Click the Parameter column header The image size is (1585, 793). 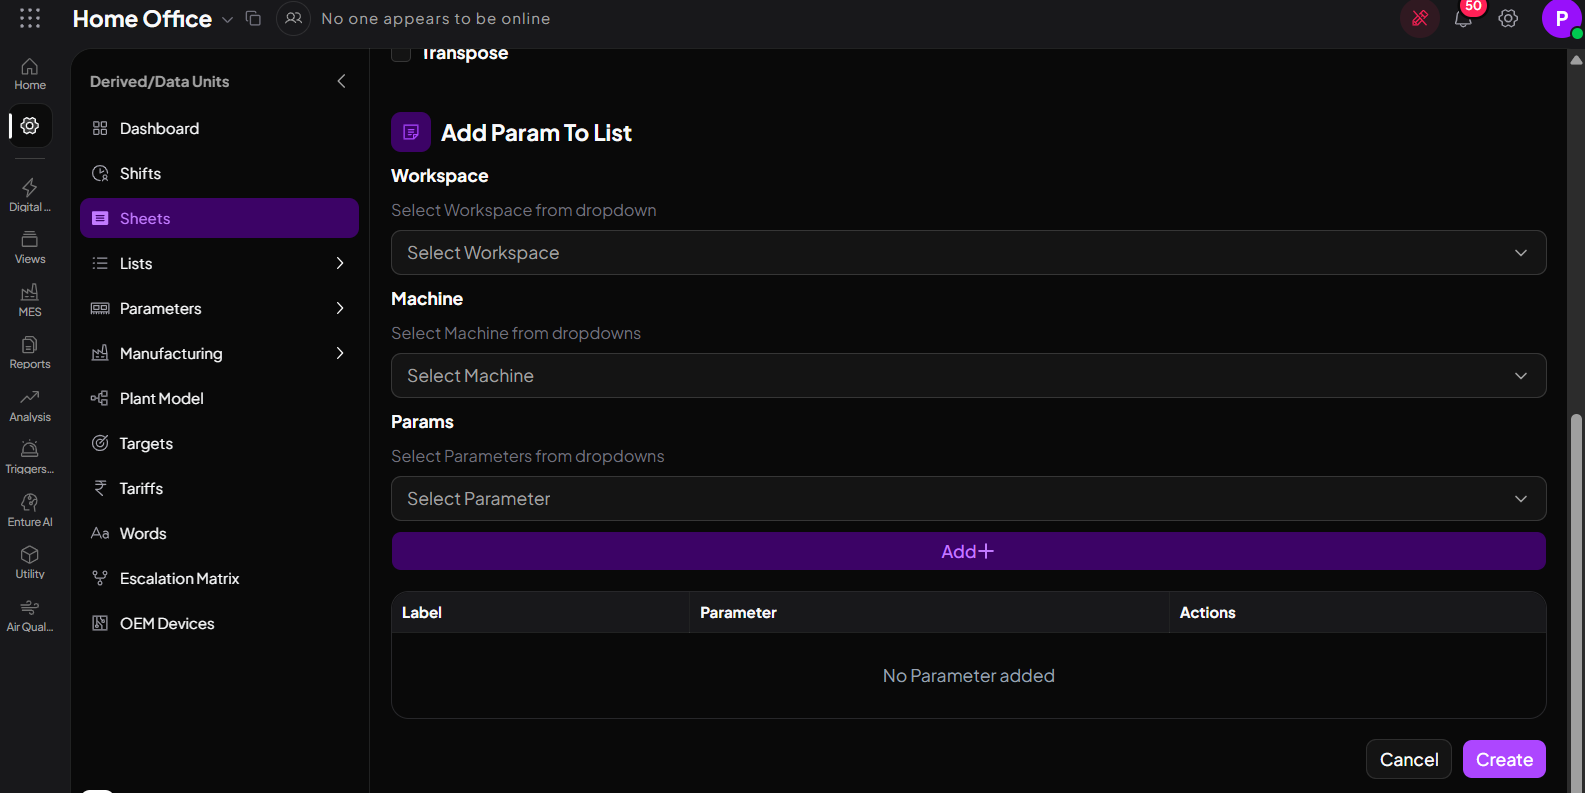tap(929, 612)
